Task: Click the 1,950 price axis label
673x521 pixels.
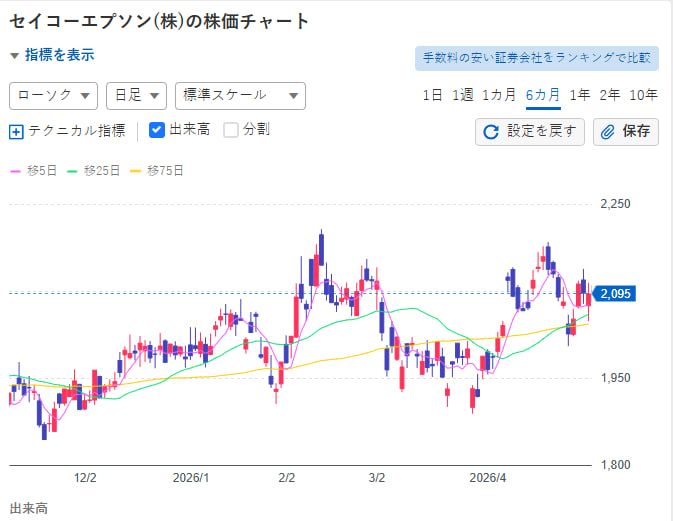Action: (x=615, y=378)
